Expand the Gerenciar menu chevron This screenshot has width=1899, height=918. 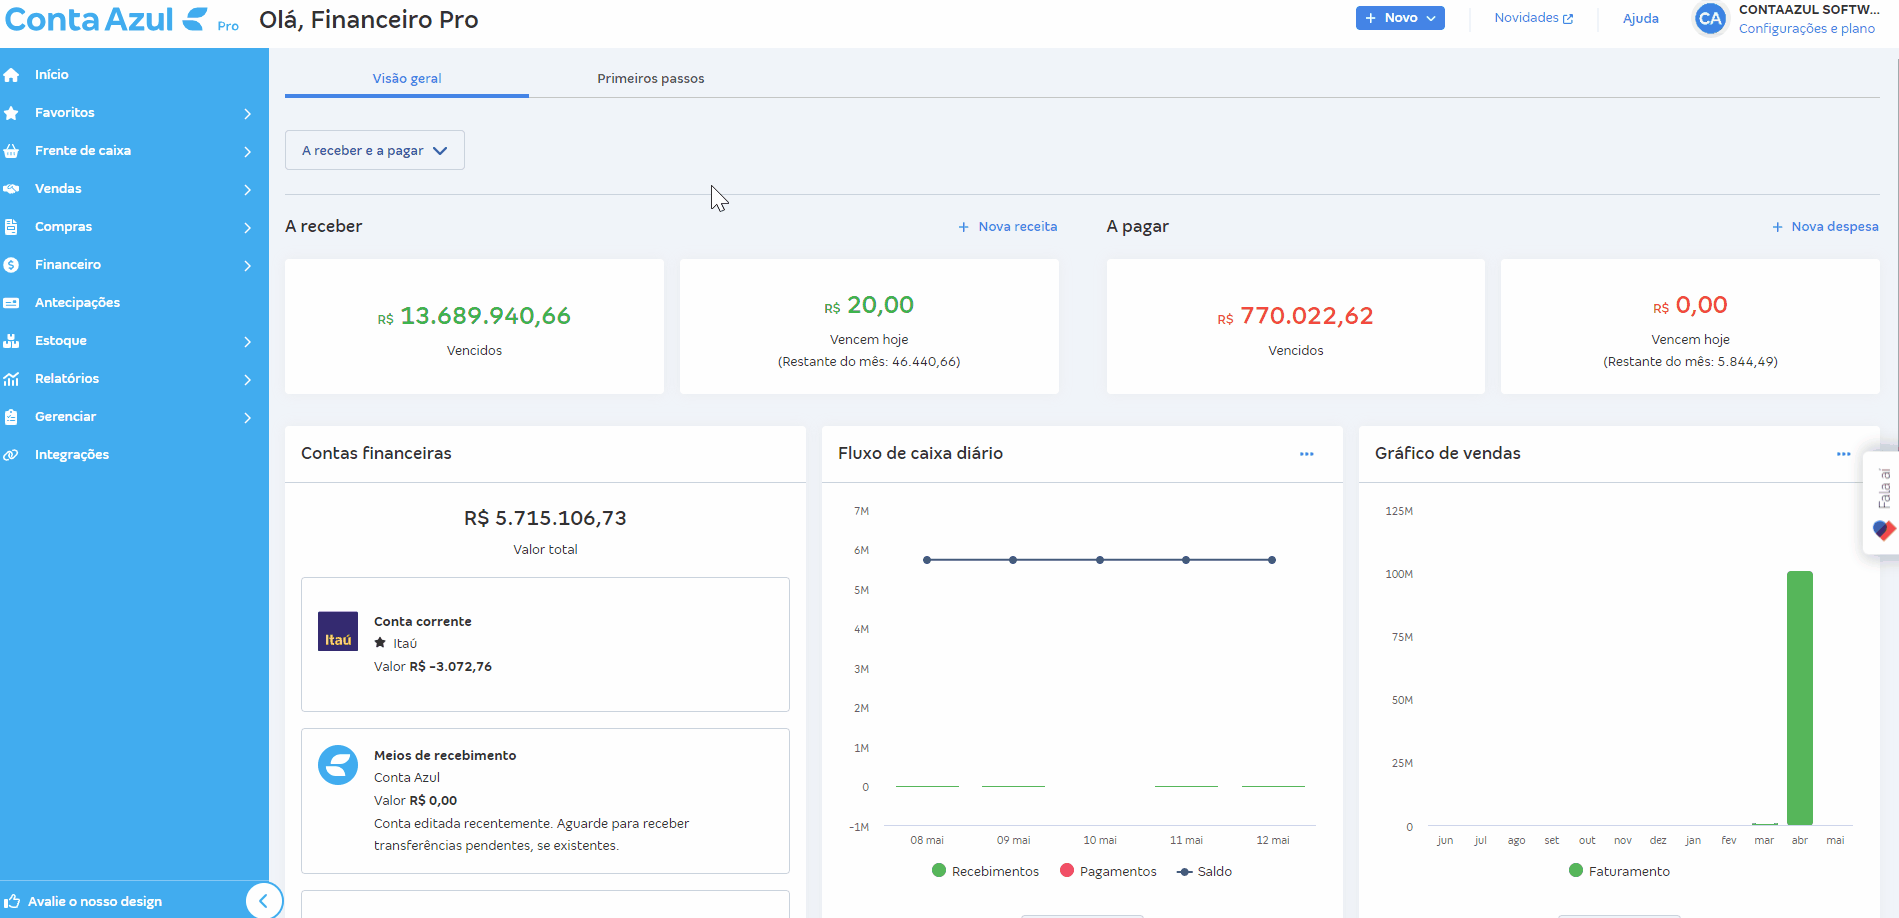coord(247,418)
